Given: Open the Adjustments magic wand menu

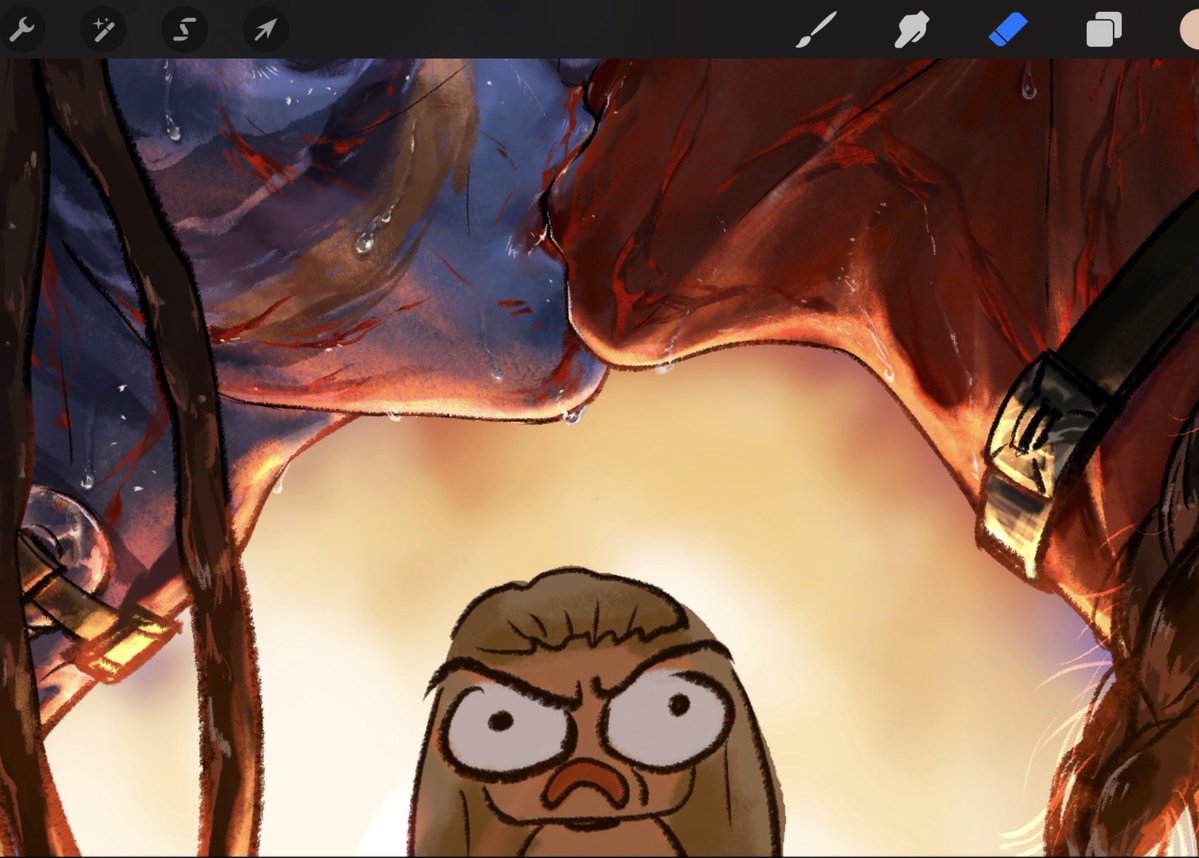Looking at the screenshot, I should (103, 30).
